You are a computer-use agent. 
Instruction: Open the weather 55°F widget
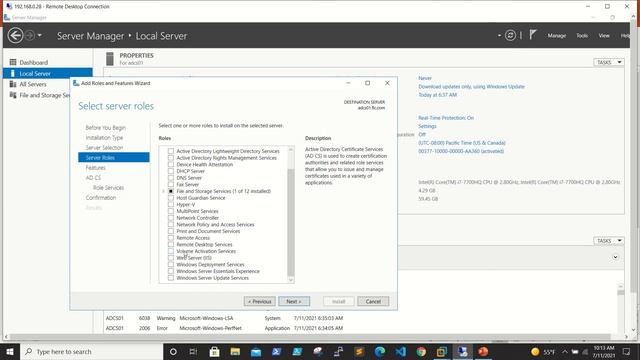543,351
